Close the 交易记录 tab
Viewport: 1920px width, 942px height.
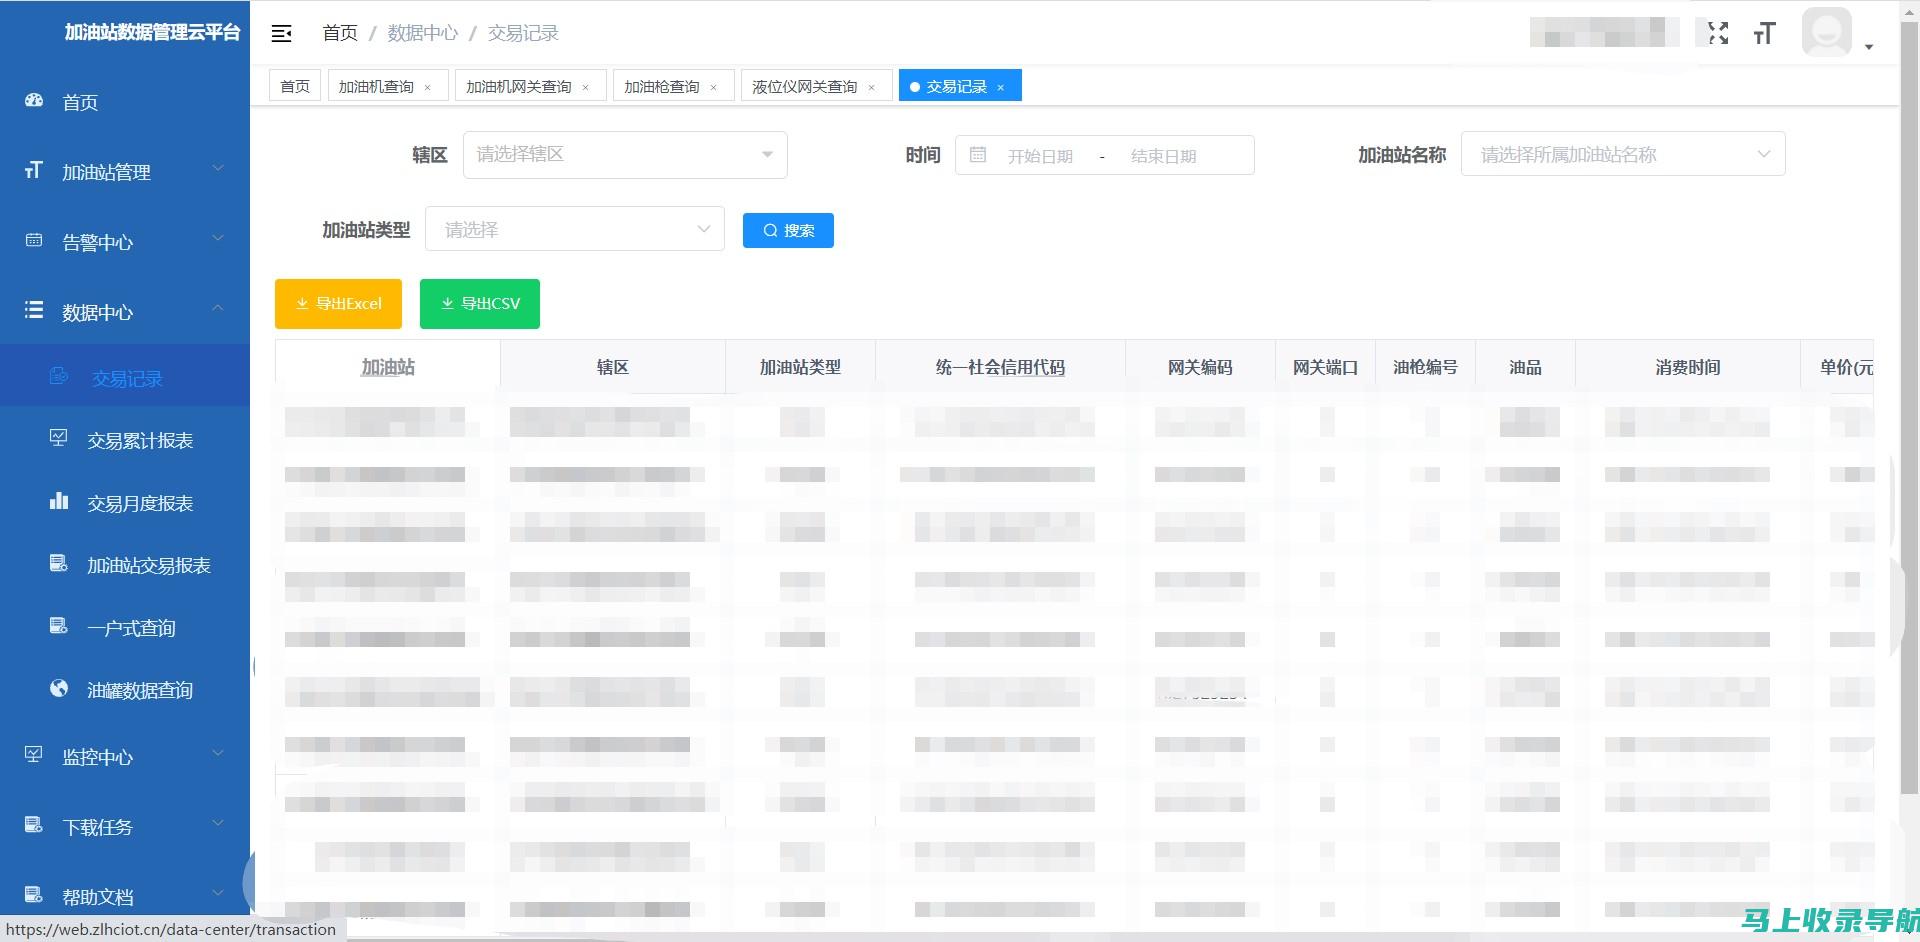pos(1001,88)
